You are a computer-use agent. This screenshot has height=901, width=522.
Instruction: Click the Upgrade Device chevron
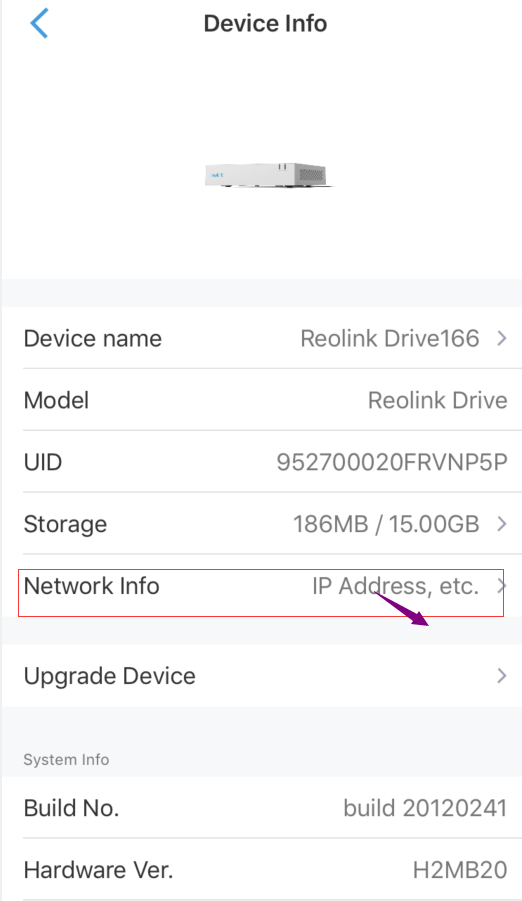(501, 676)
